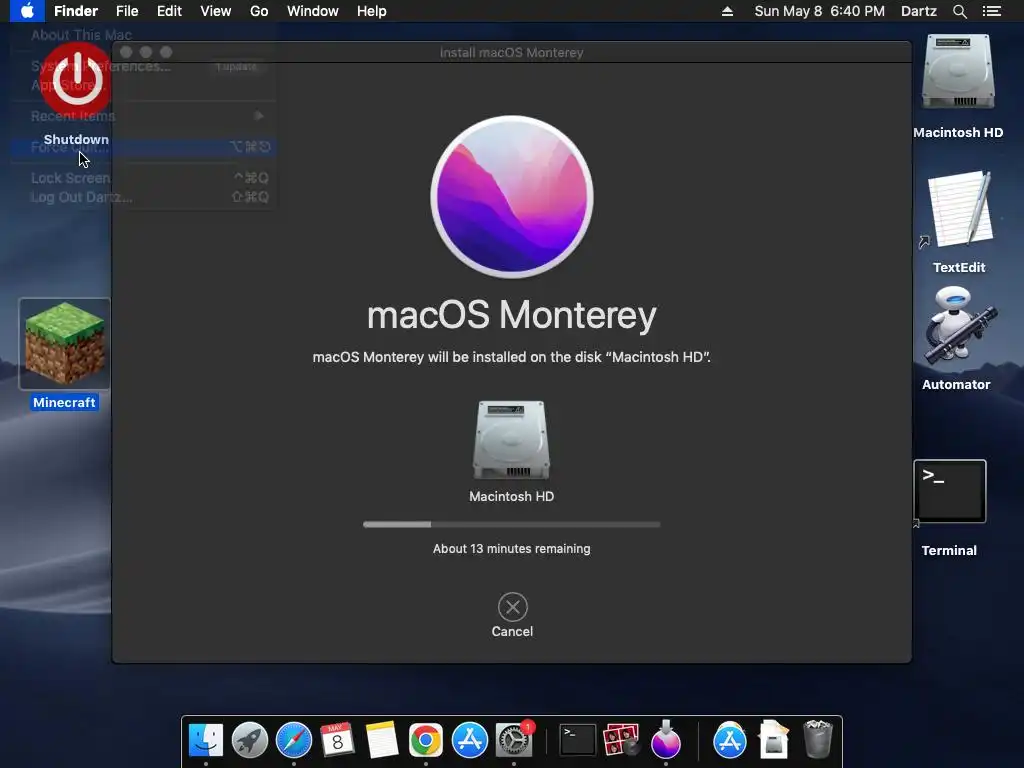1024x768 pixels.
Task: Click 'About 13 minutes remaining' text
Action: pyautogui.click(x=511, y=549)
